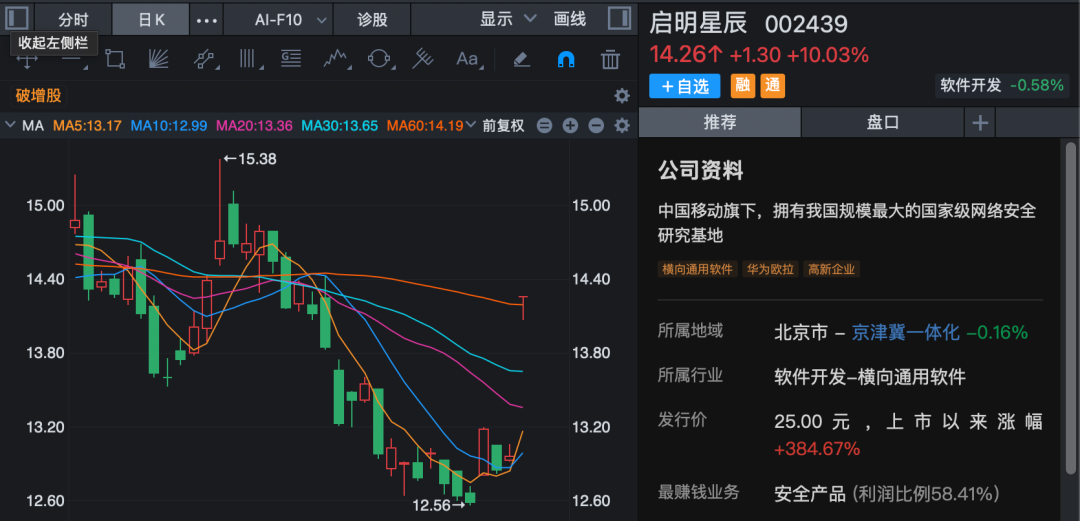
Task: Toggle the magnet snap tool
Action: coord(565,60)
